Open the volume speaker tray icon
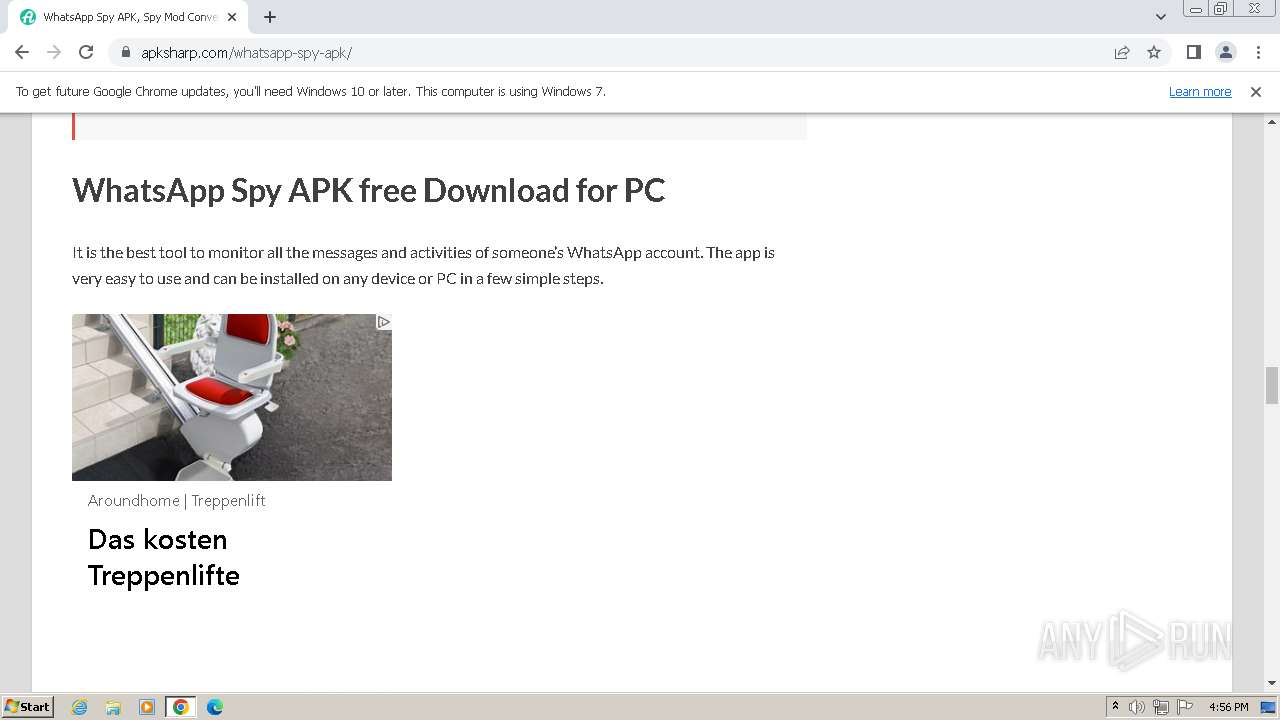Viewport: 1280px width, 720px height. click(x=1137, y=707)
